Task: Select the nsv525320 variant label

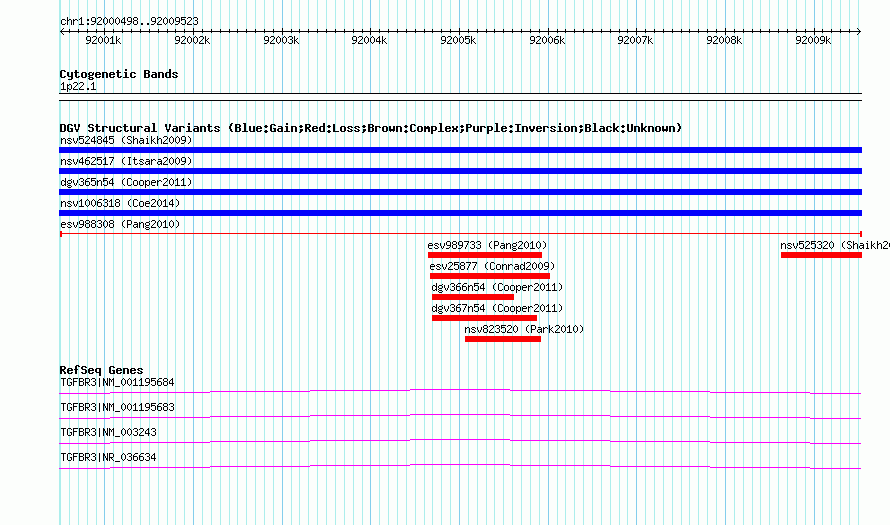Action: point(835,245)
